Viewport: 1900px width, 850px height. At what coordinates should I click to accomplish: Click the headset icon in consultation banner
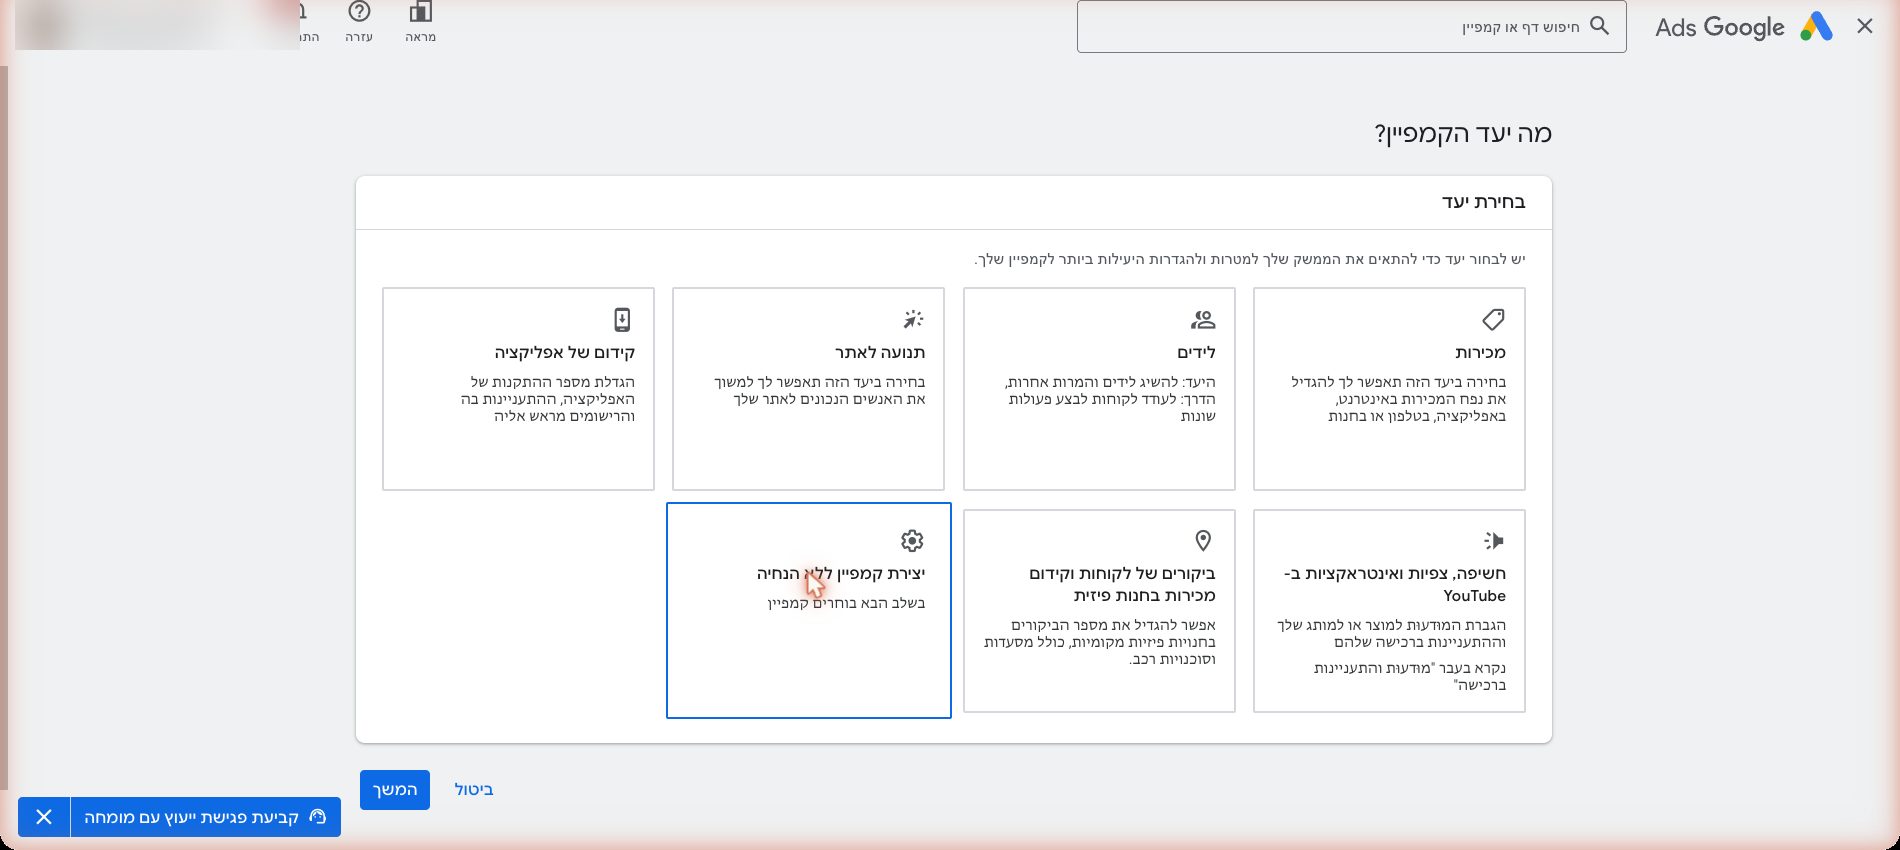coord(318,817)
